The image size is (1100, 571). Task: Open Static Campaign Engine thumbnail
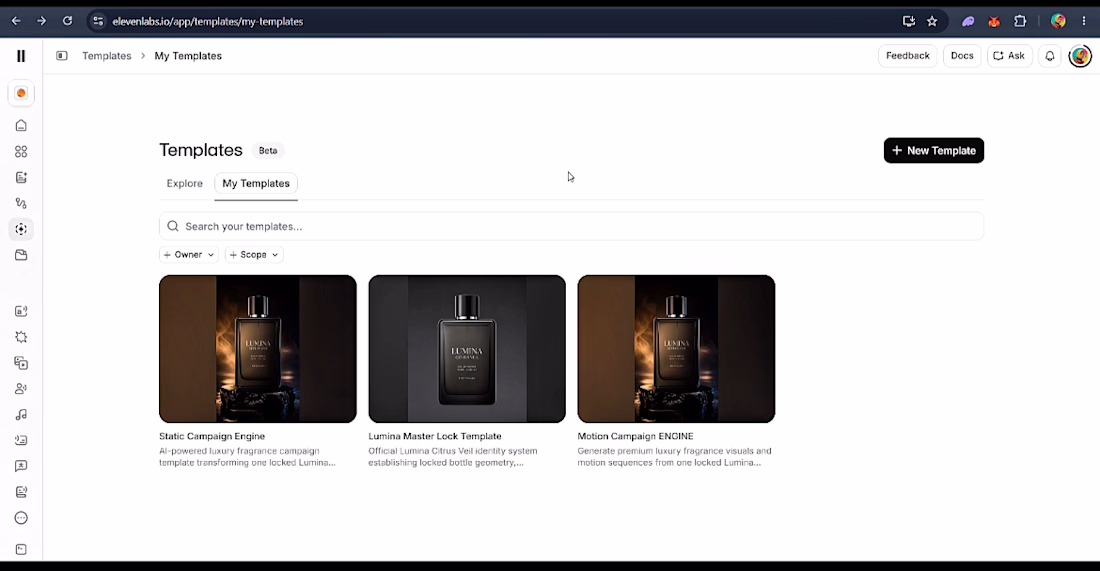click(257, 349)
